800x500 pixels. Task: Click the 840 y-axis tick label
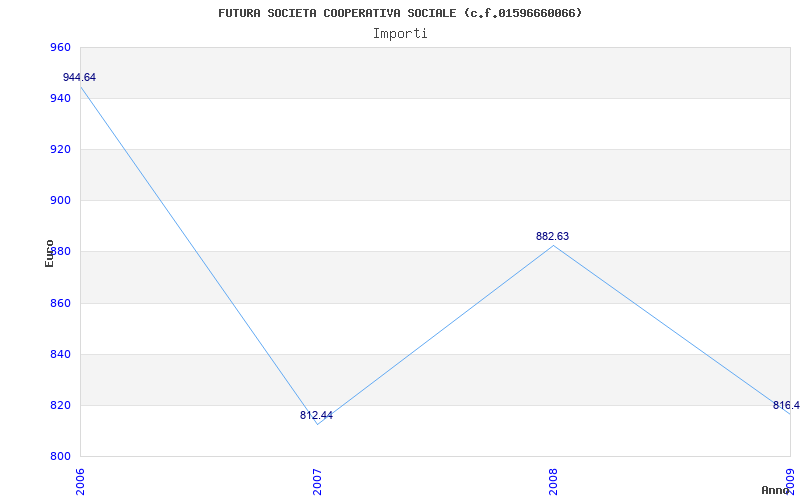tap(60, 355)
